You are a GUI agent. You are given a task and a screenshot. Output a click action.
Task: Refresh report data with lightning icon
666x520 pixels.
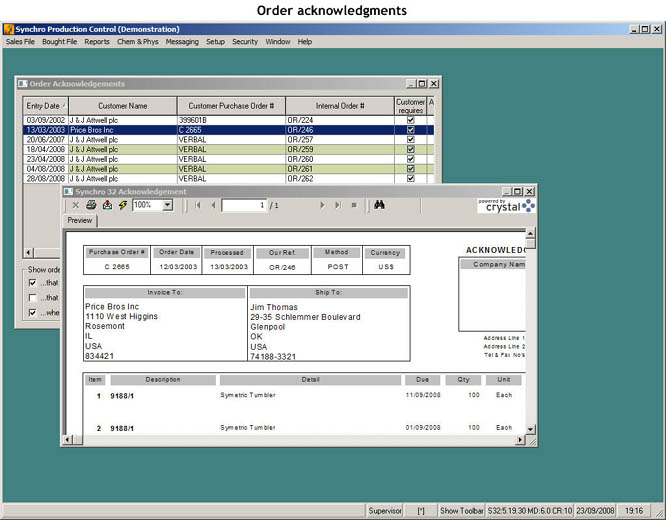point(123,205)
